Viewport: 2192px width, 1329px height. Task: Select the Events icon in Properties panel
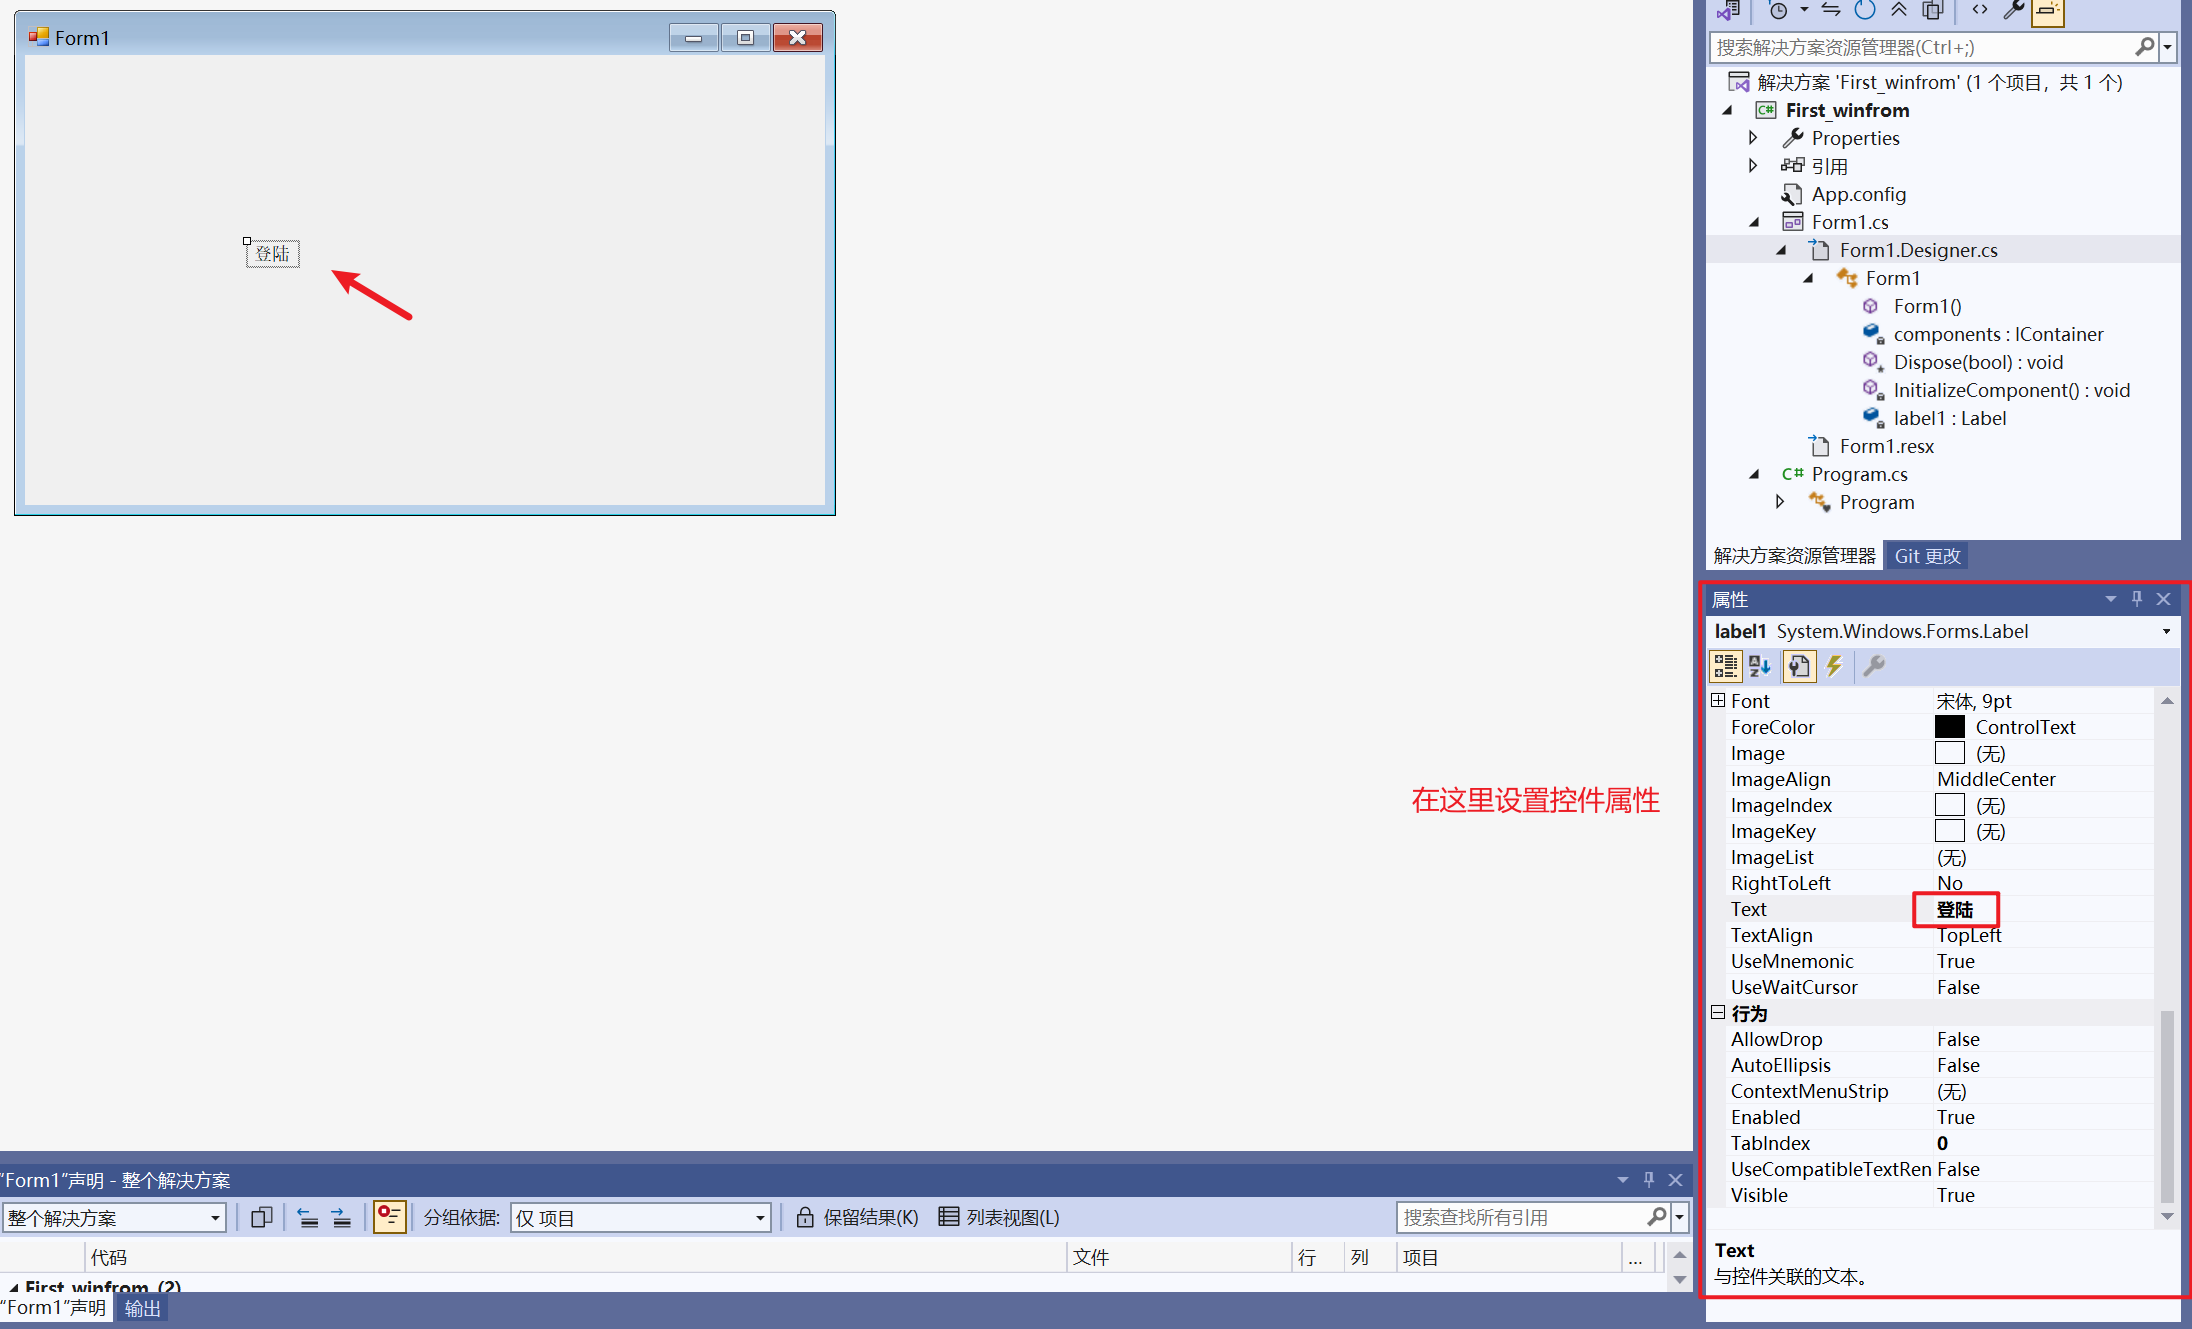pyautogui.click(x=1835, y=667)
